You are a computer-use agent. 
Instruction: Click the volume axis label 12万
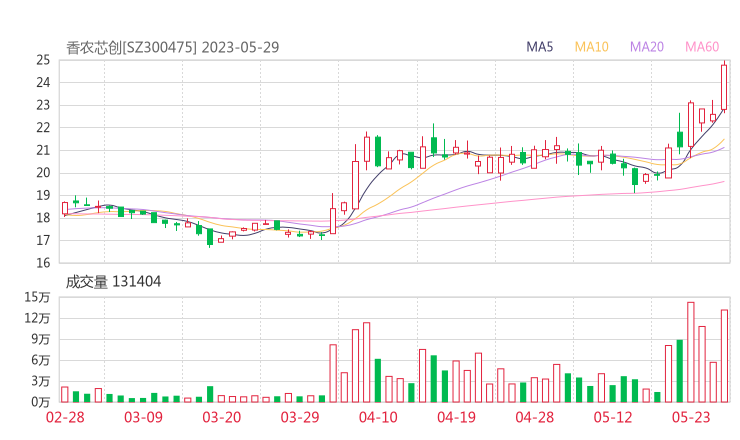click(x=38, y=319)
